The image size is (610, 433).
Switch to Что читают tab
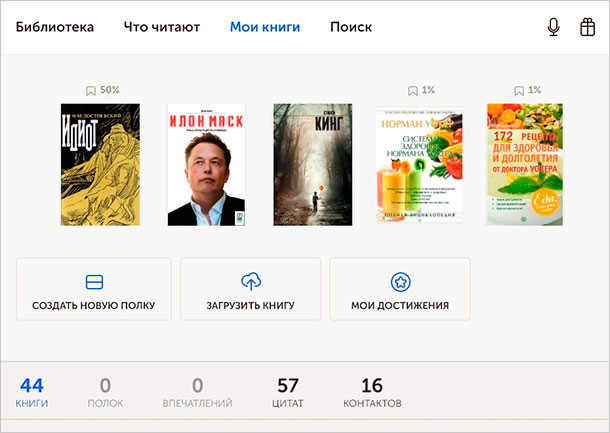[x=162, y=27]
